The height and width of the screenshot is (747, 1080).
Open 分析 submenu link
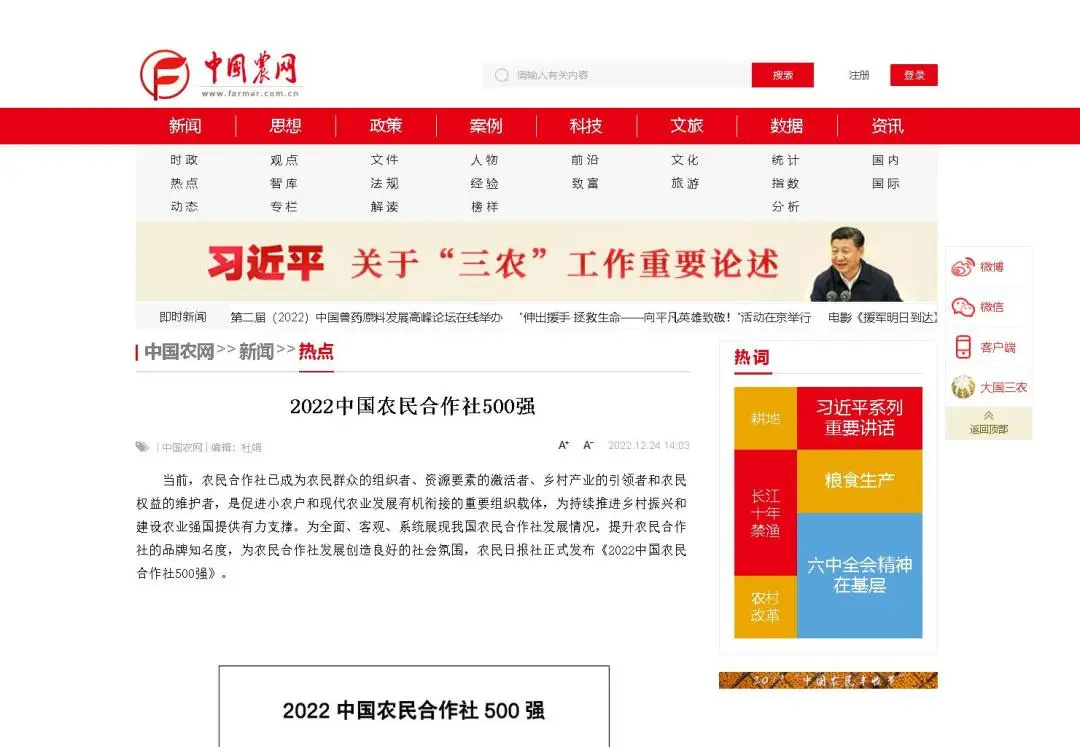(x=786, y=207)
